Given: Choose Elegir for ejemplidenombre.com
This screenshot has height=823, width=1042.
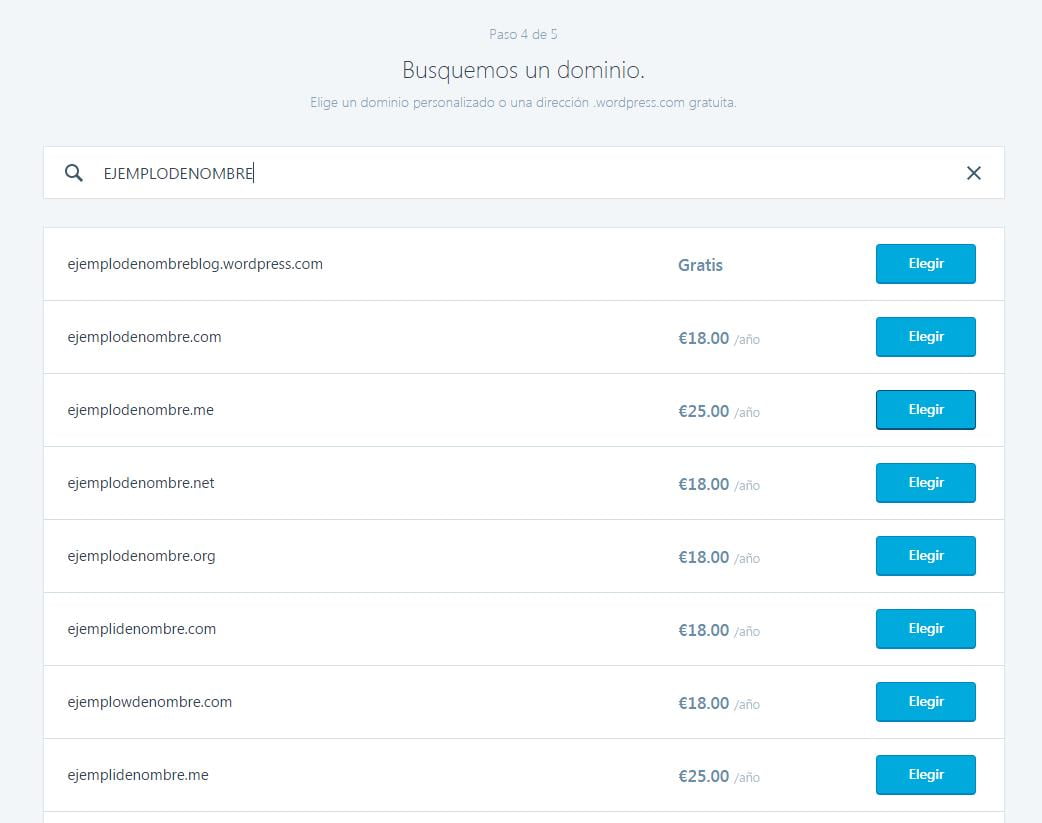Looking at the screenshot, I should coord(925,629).
